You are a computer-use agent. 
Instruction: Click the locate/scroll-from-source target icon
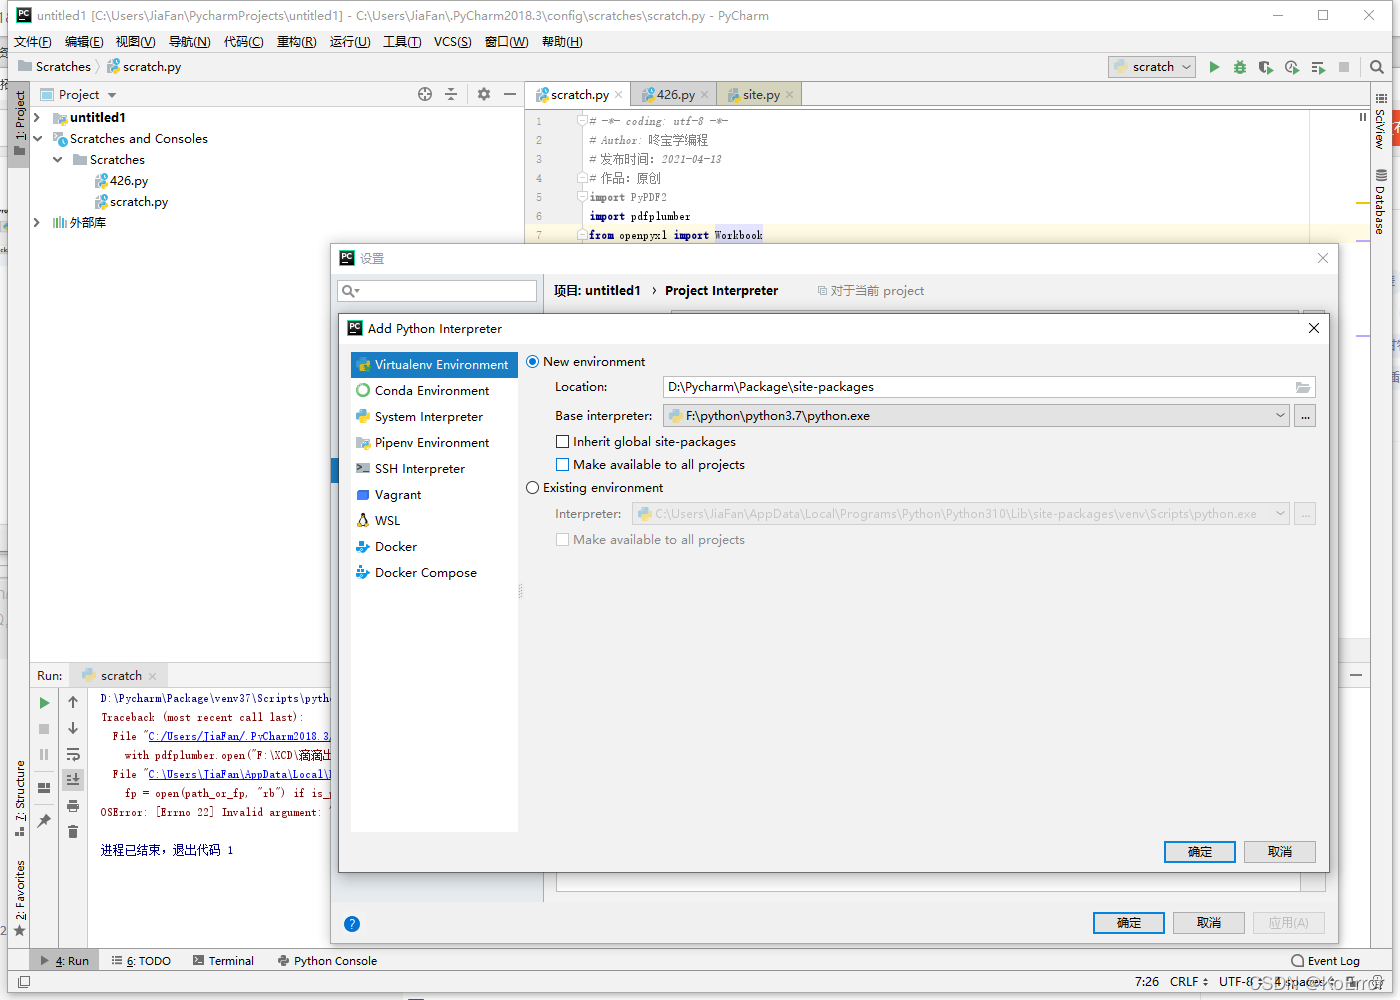[425, 94]
